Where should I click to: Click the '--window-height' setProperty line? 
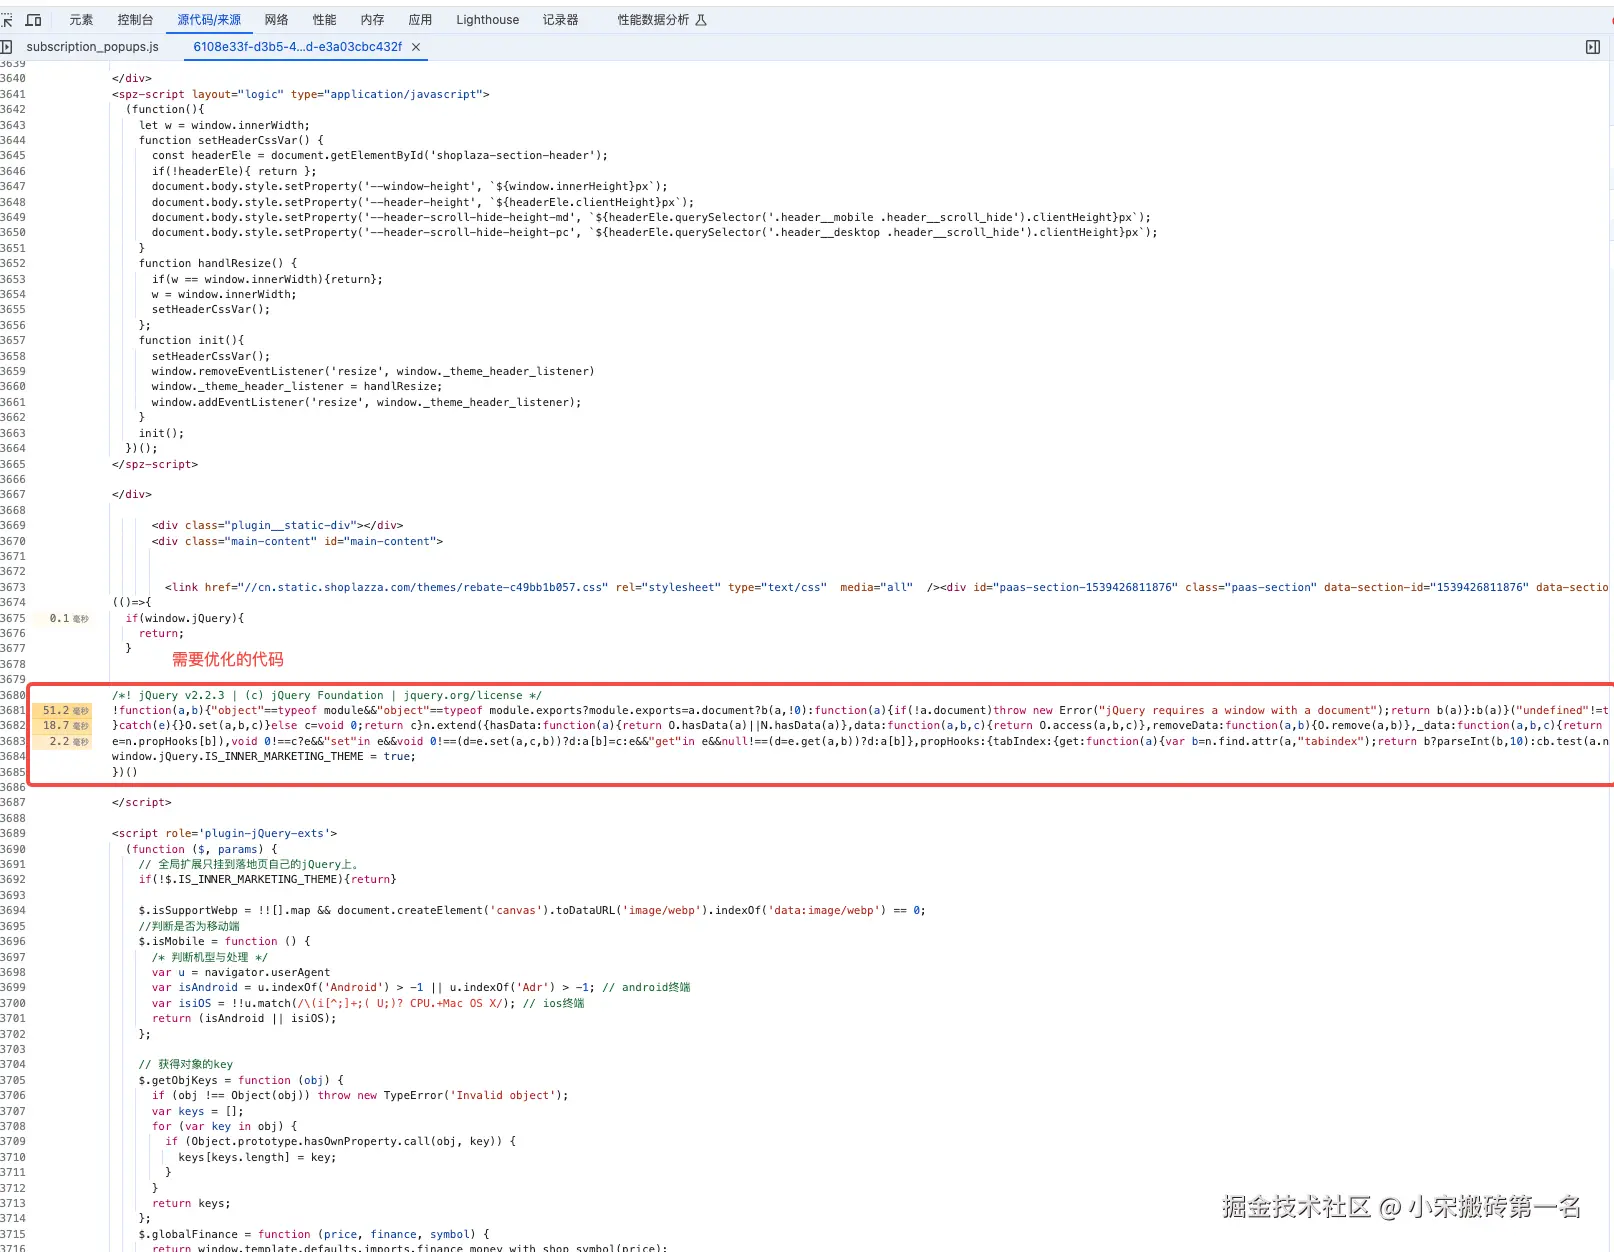tap(410, 187)
